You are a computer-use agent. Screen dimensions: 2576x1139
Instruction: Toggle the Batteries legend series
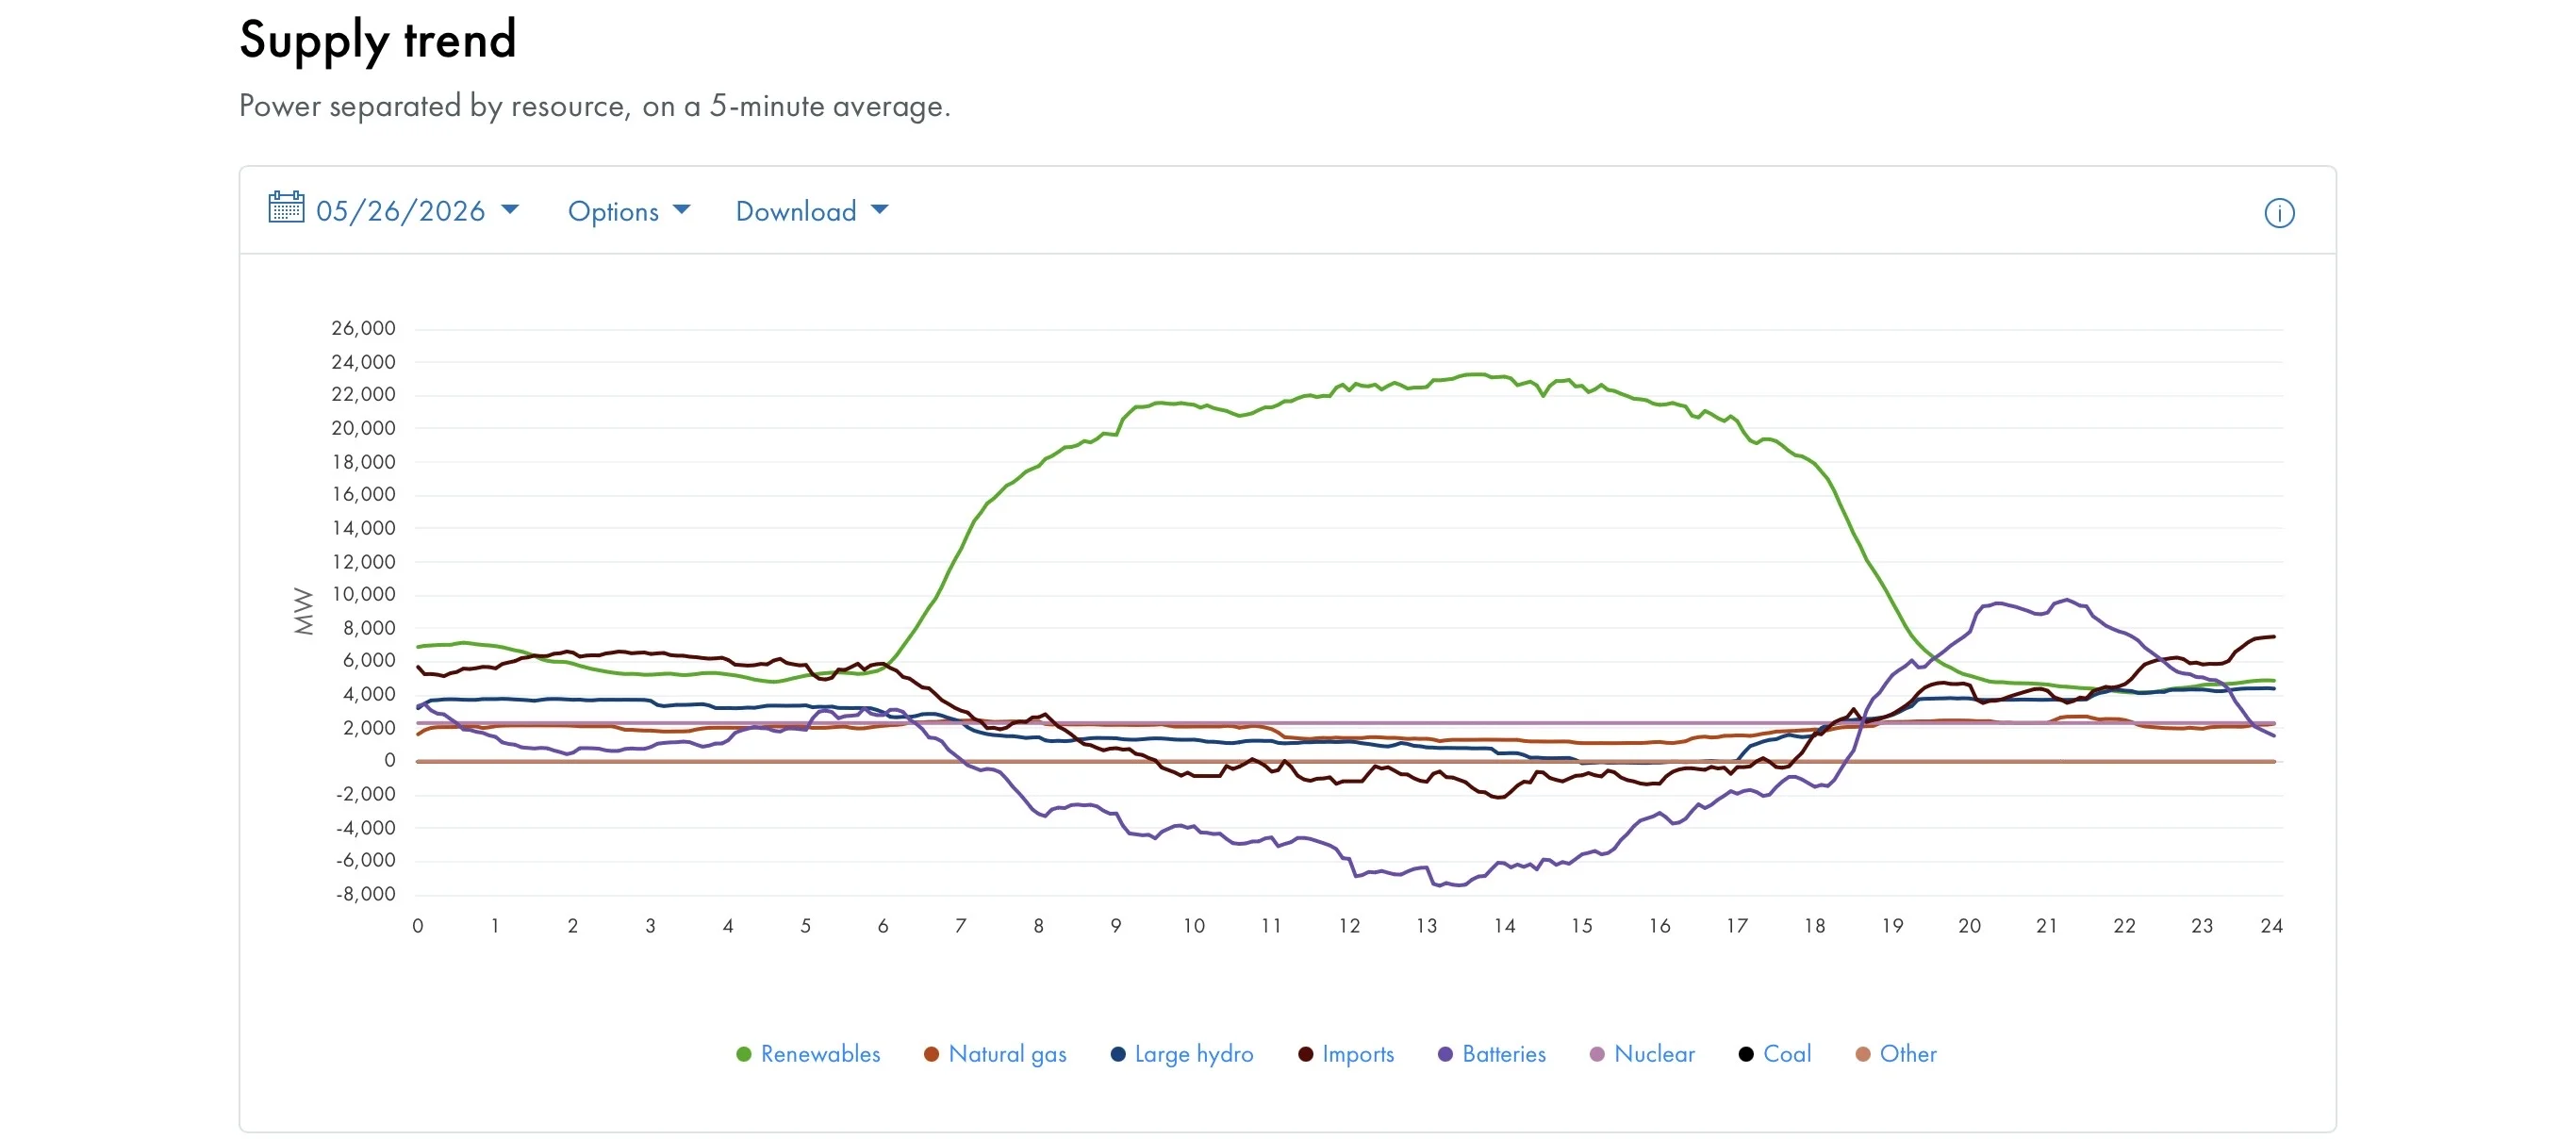click(x=1492, y=1054)
